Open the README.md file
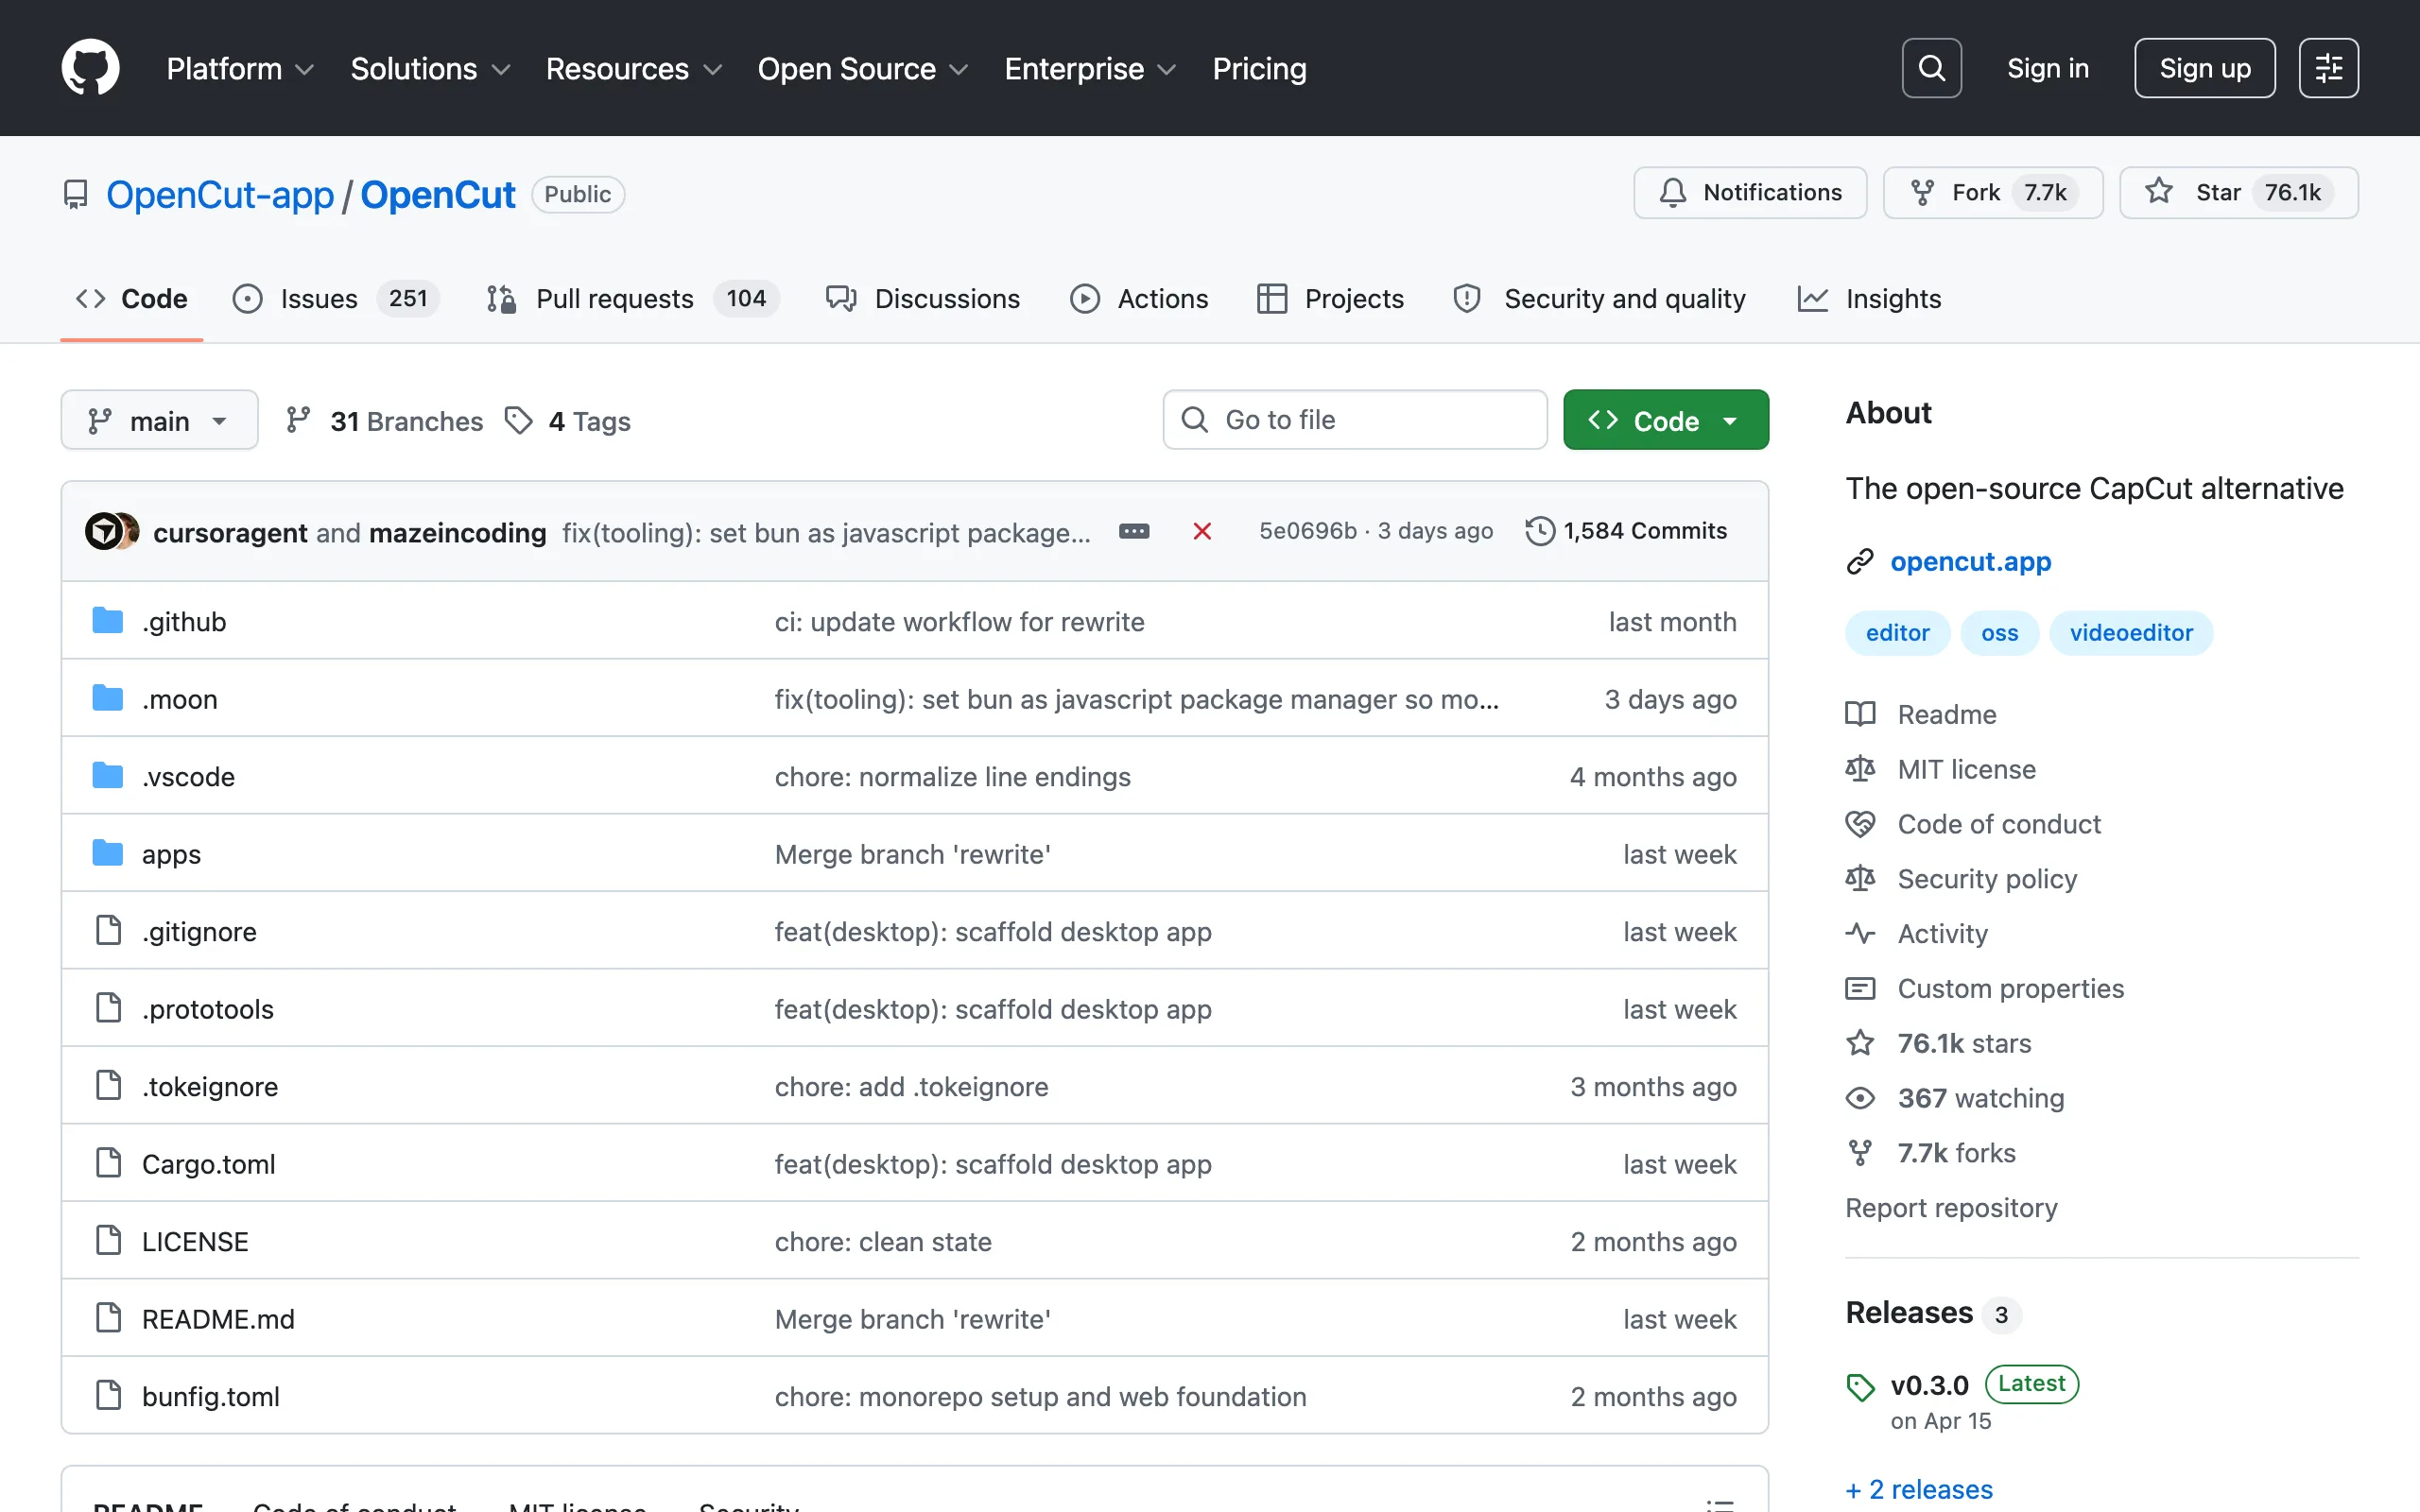 218,1318
